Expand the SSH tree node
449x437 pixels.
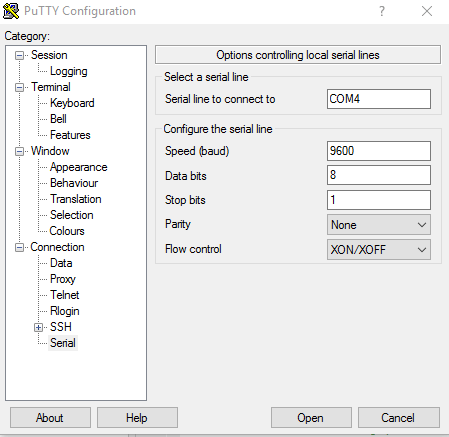pos(38,327)
